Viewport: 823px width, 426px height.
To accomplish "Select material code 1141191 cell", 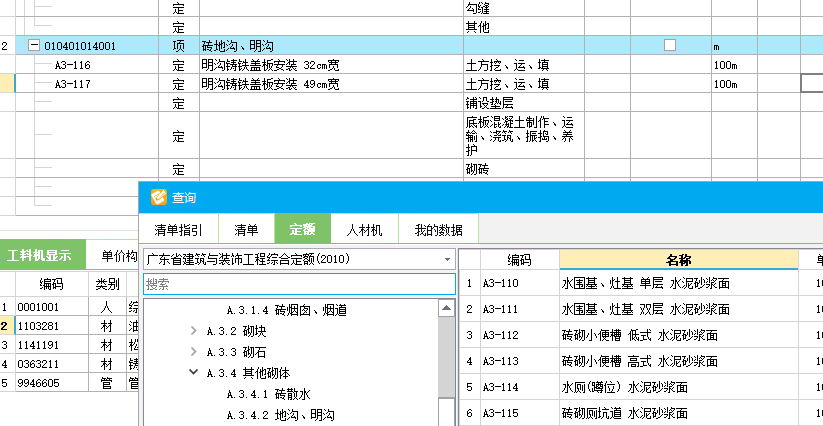I will (x=52, y=345).
